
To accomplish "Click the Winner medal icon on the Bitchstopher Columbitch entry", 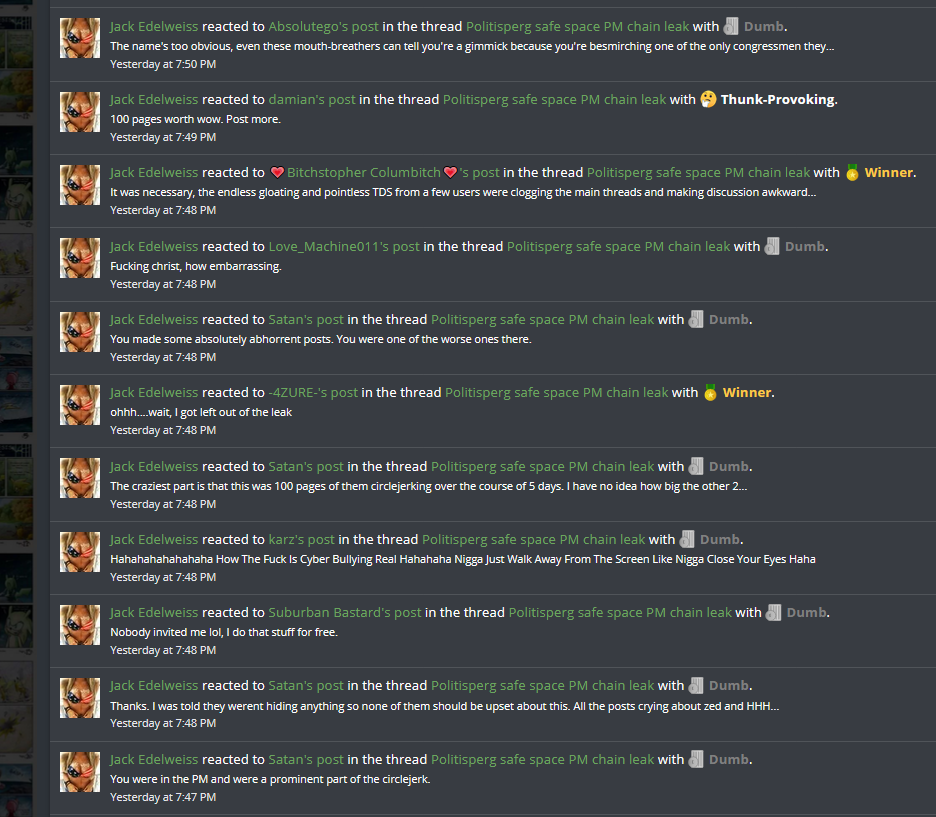I will (852, 172).
